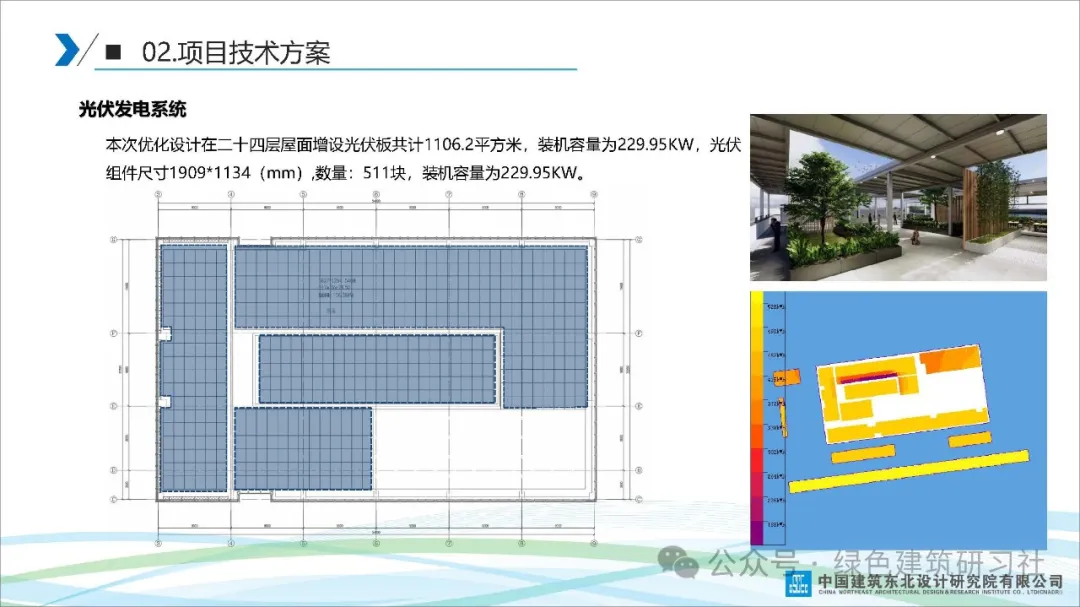Screen dimensions: 1080x607
Task: Click the WeChat logo in the watermark
Action: click(x=685, y=564)
